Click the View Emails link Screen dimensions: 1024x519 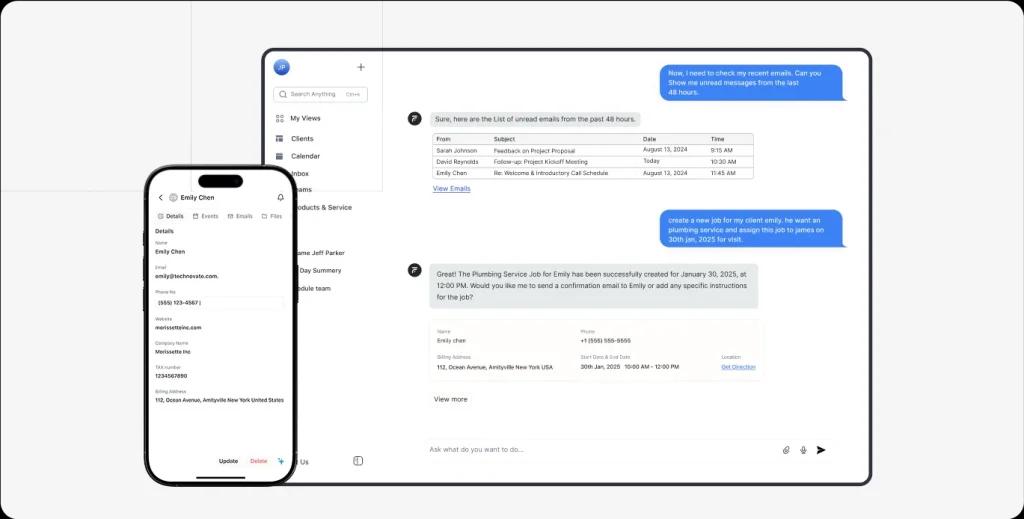(x=451, y=188)
